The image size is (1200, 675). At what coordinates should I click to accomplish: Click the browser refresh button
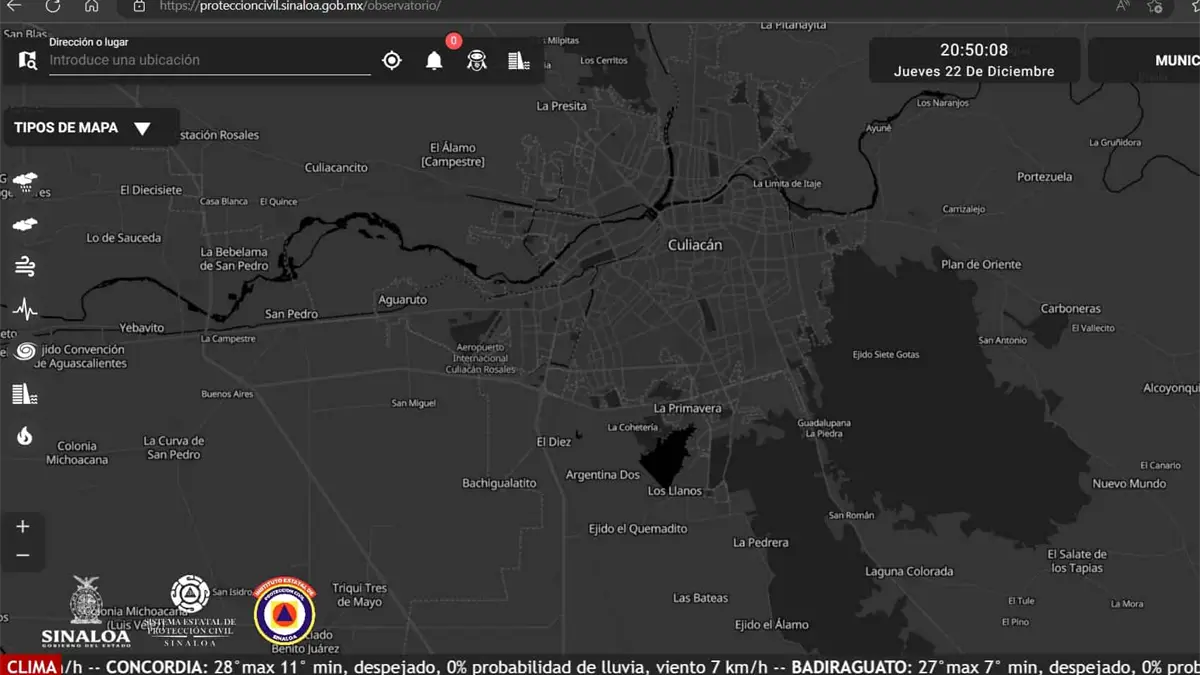tap(53, 6)
